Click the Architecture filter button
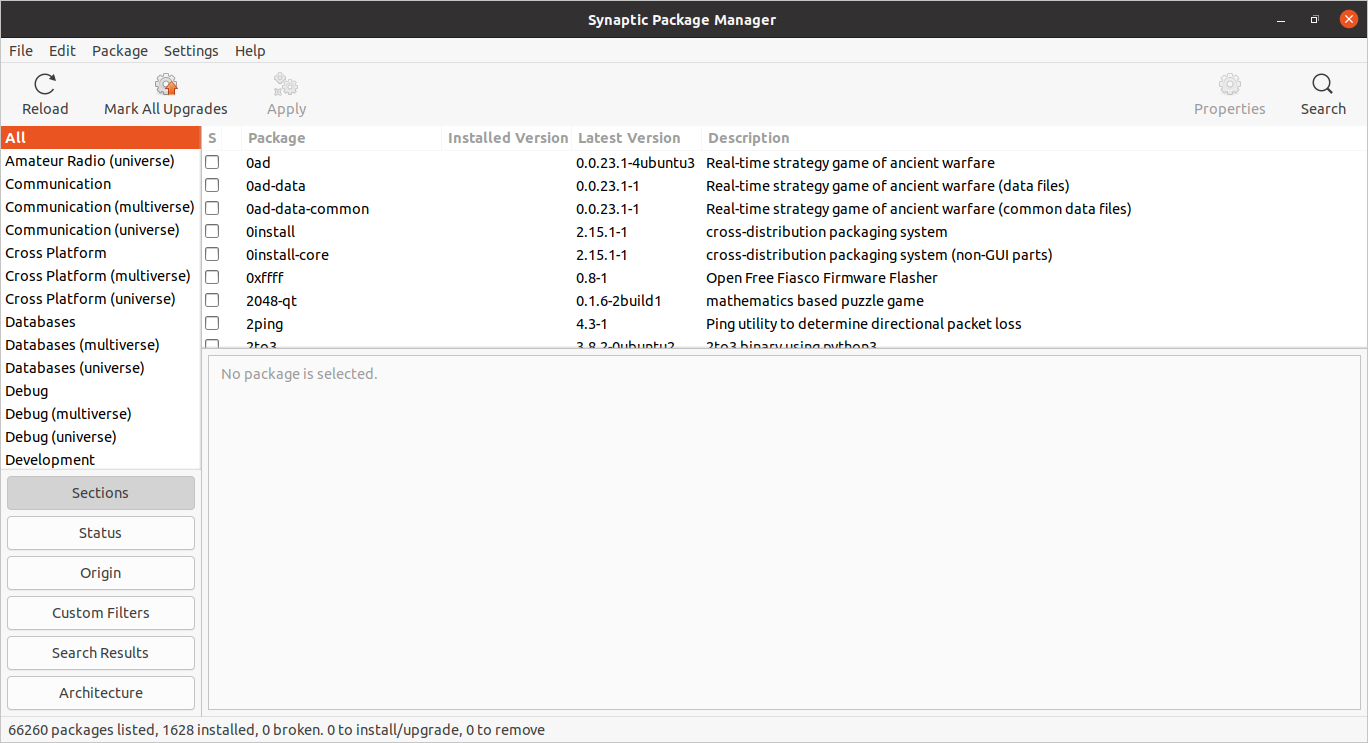 point(101,693)
